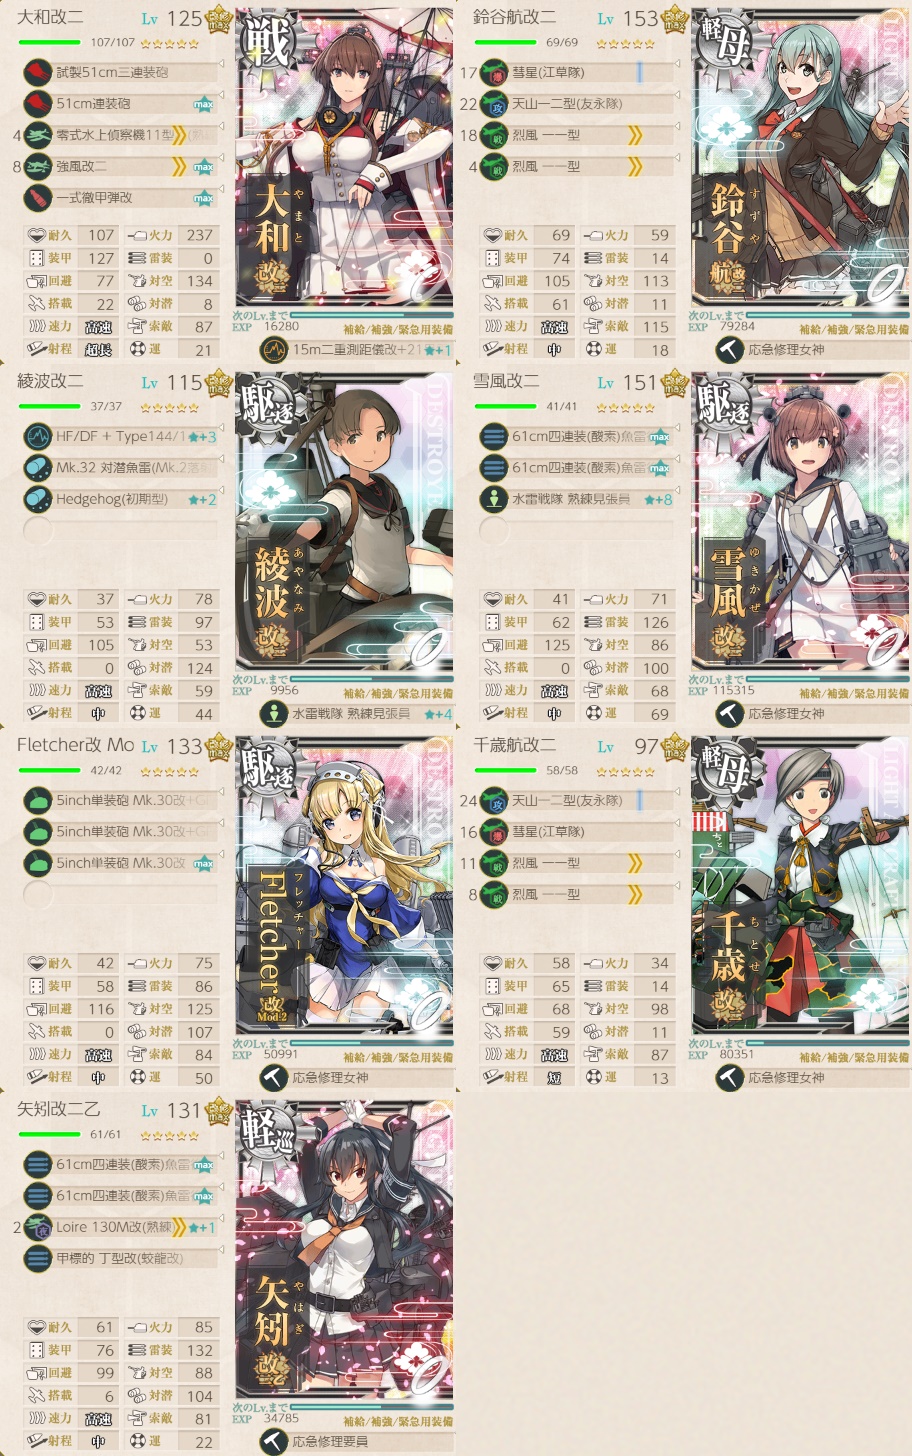This screenshot has width=912, height=1456.
Task: Select the torpedo icon on 矢矧改二乙's first slot
Action: [x=38, y=1164]
